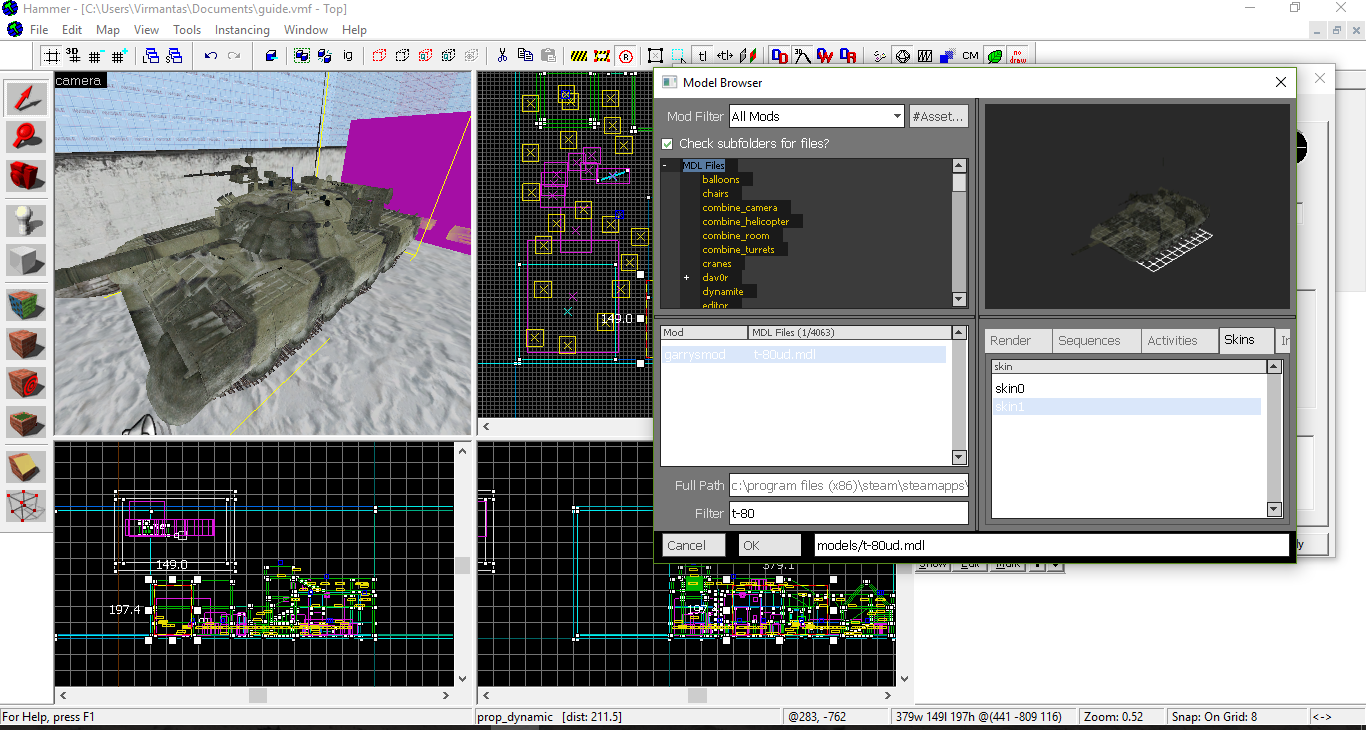Select the Clipping tool
The width and height of the screenshot is (1366, 730).
click(26, 466)
